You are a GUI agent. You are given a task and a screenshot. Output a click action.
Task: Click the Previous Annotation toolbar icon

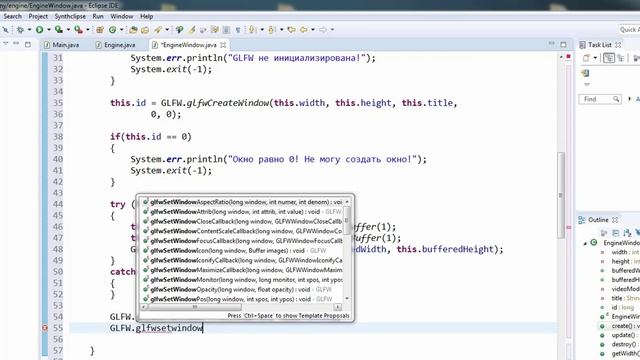(271, 29)
